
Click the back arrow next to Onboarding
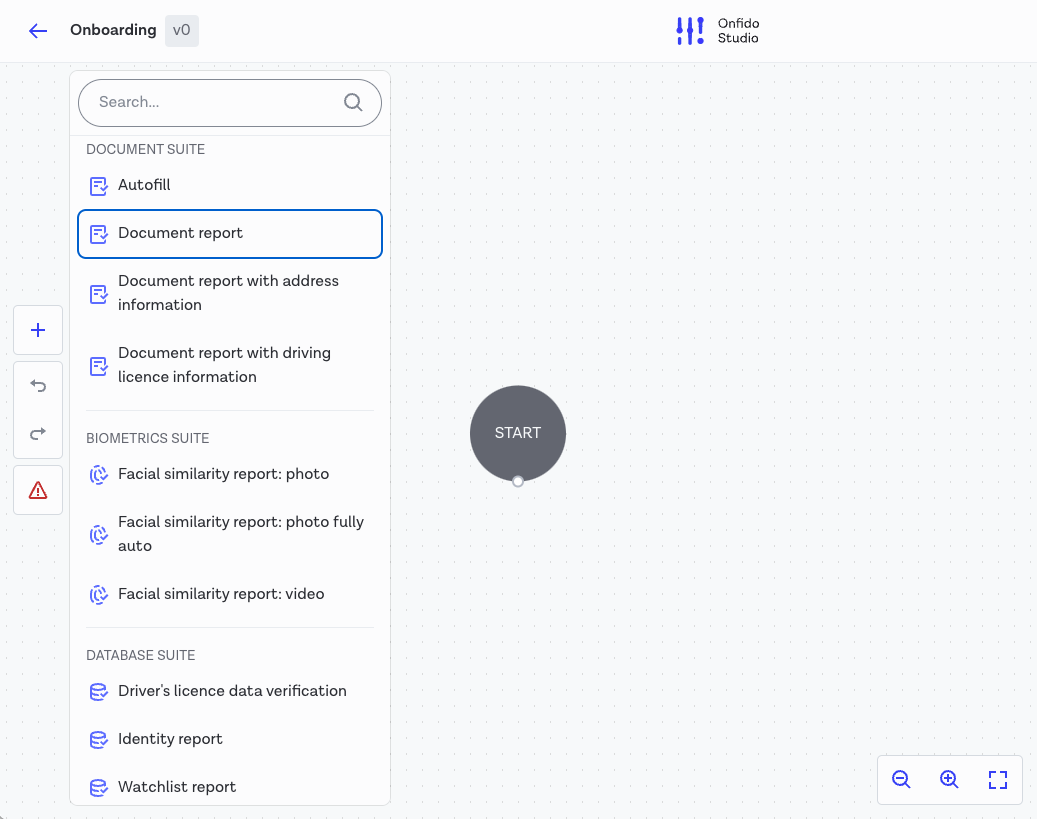click(x=38, y=31)
